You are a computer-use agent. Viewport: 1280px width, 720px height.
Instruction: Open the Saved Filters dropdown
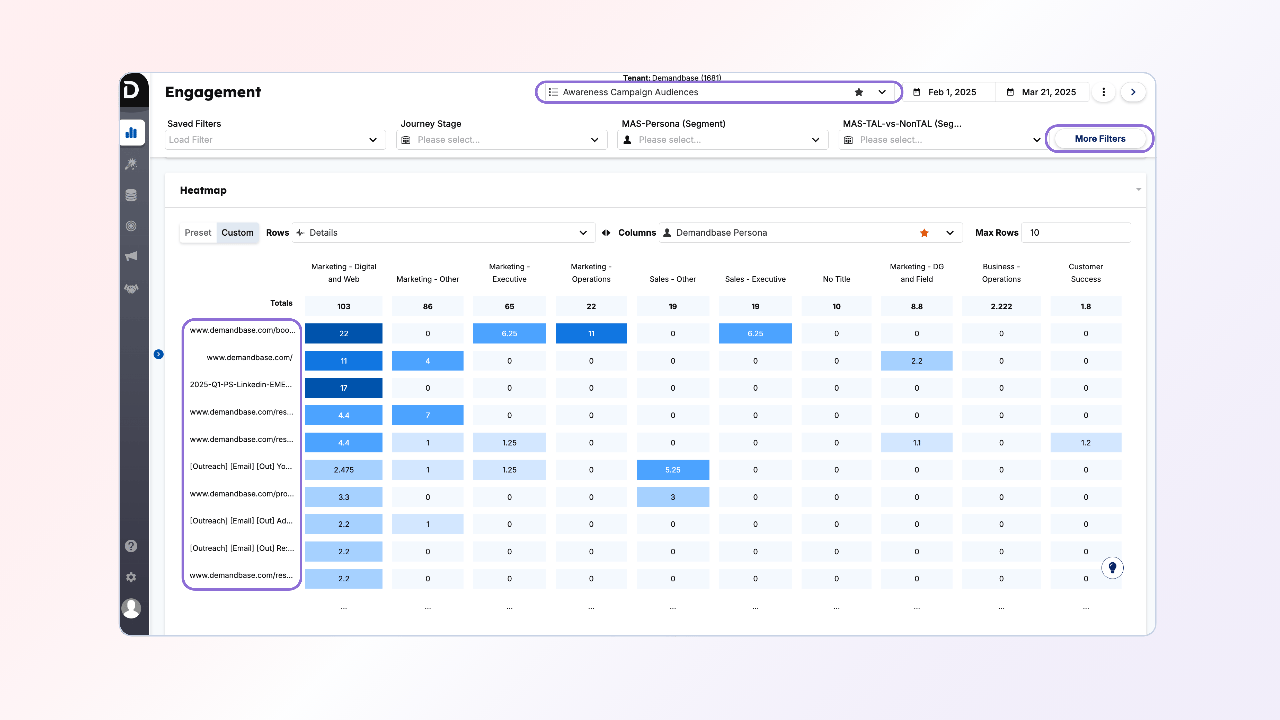[275, 140]
